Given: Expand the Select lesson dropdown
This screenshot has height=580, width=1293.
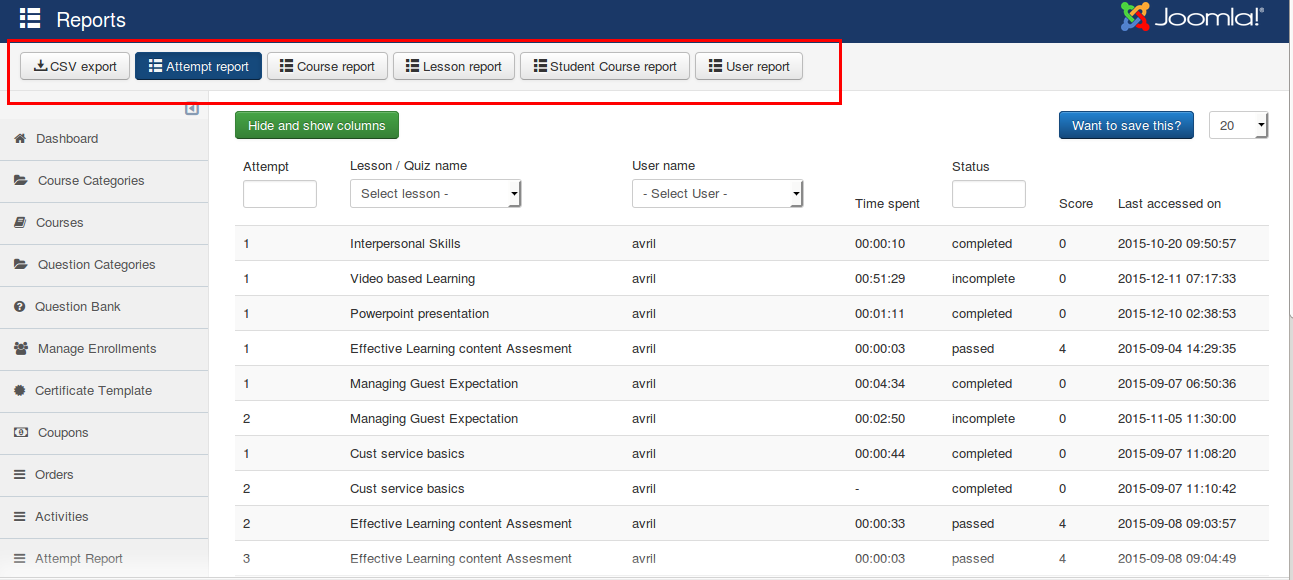Looking at the screenshot, I should pos(435,194).
